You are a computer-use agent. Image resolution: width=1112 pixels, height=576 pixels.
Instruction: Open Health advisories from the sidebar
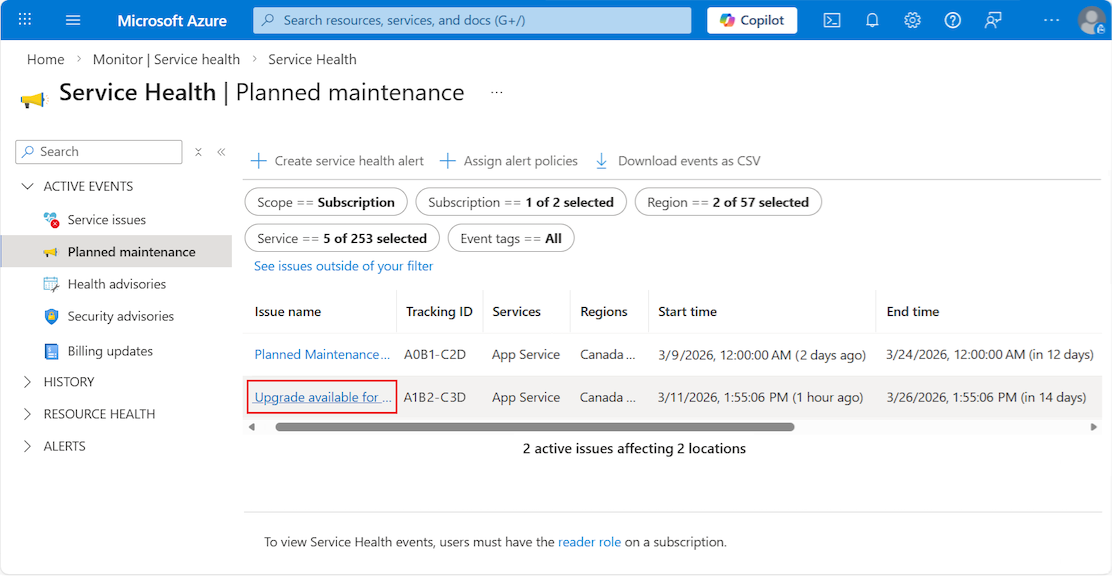116,284
